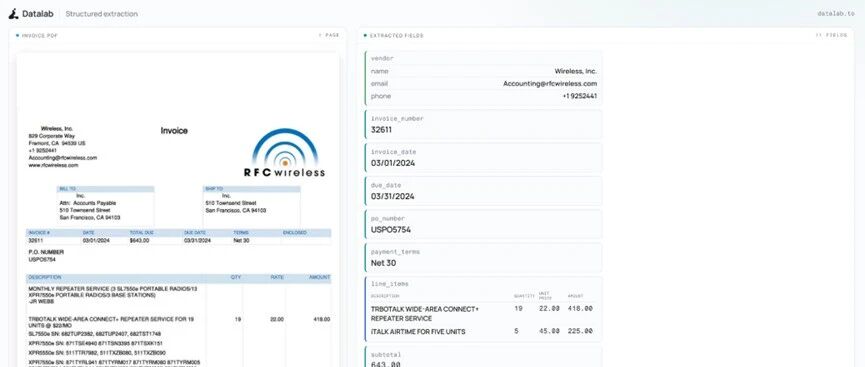Click the Datalab brand name
The width and height of the screenshot is (865, 367).
(x=38, y=14)
